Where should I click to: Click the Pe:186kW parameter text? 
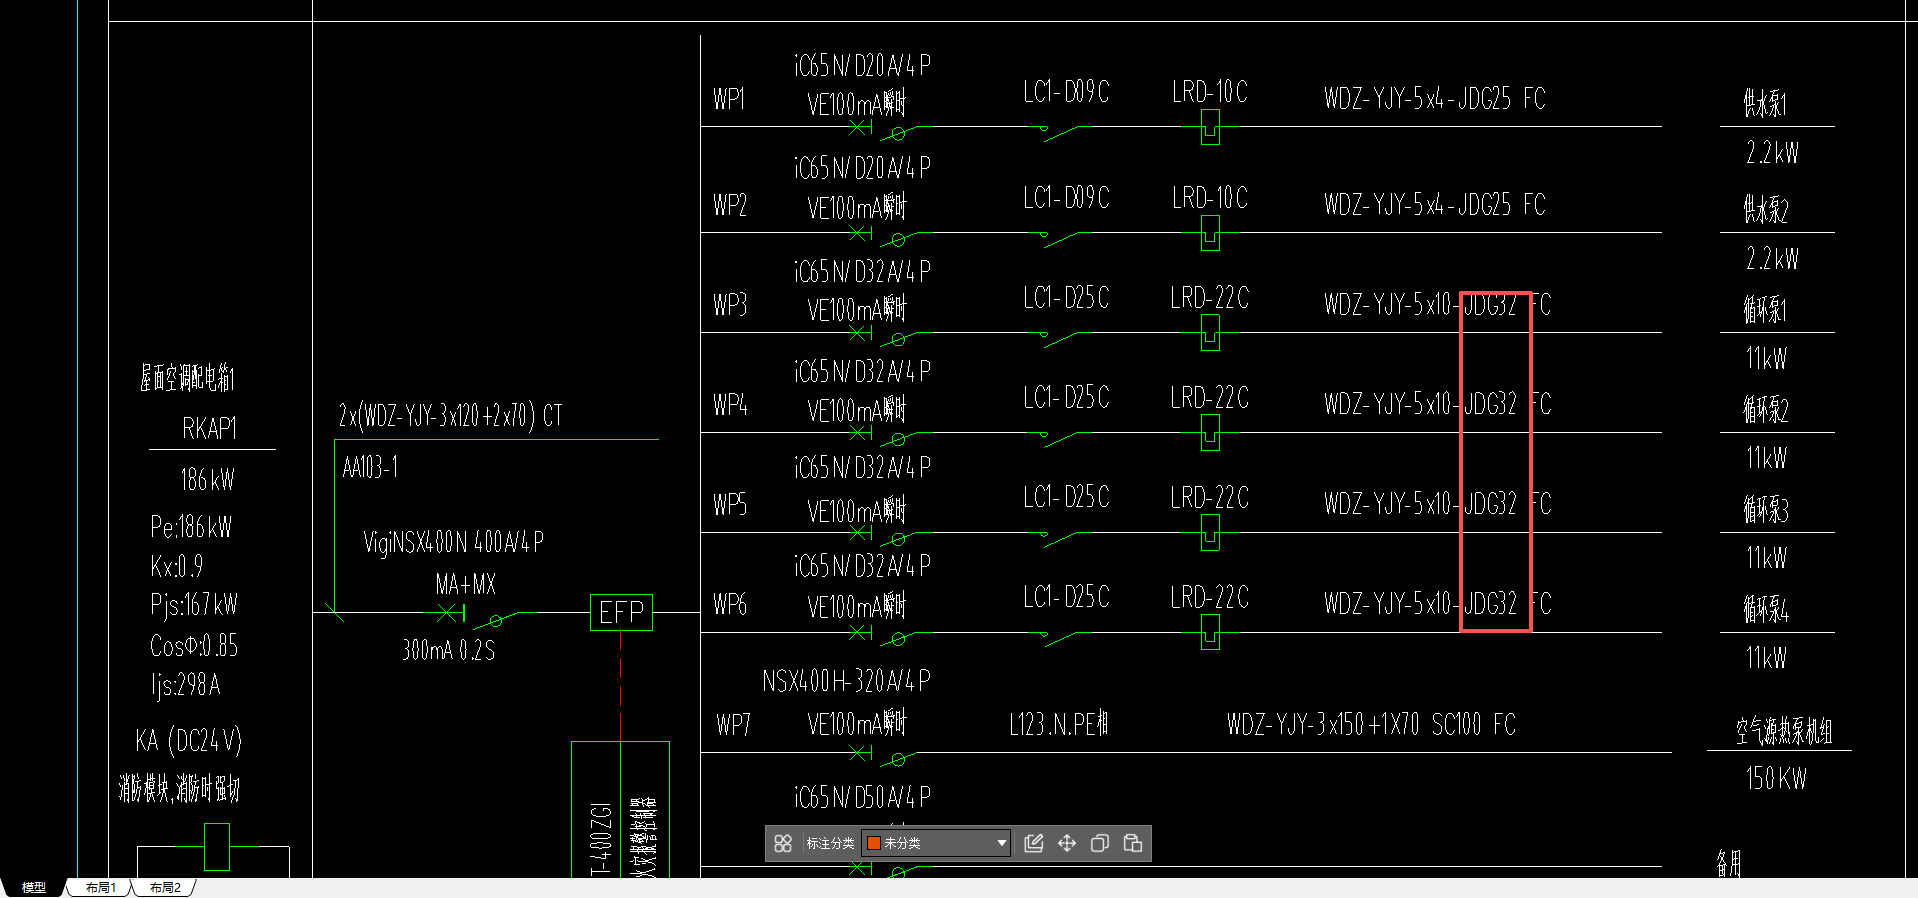pyautogui.click(x=191, y=527)
